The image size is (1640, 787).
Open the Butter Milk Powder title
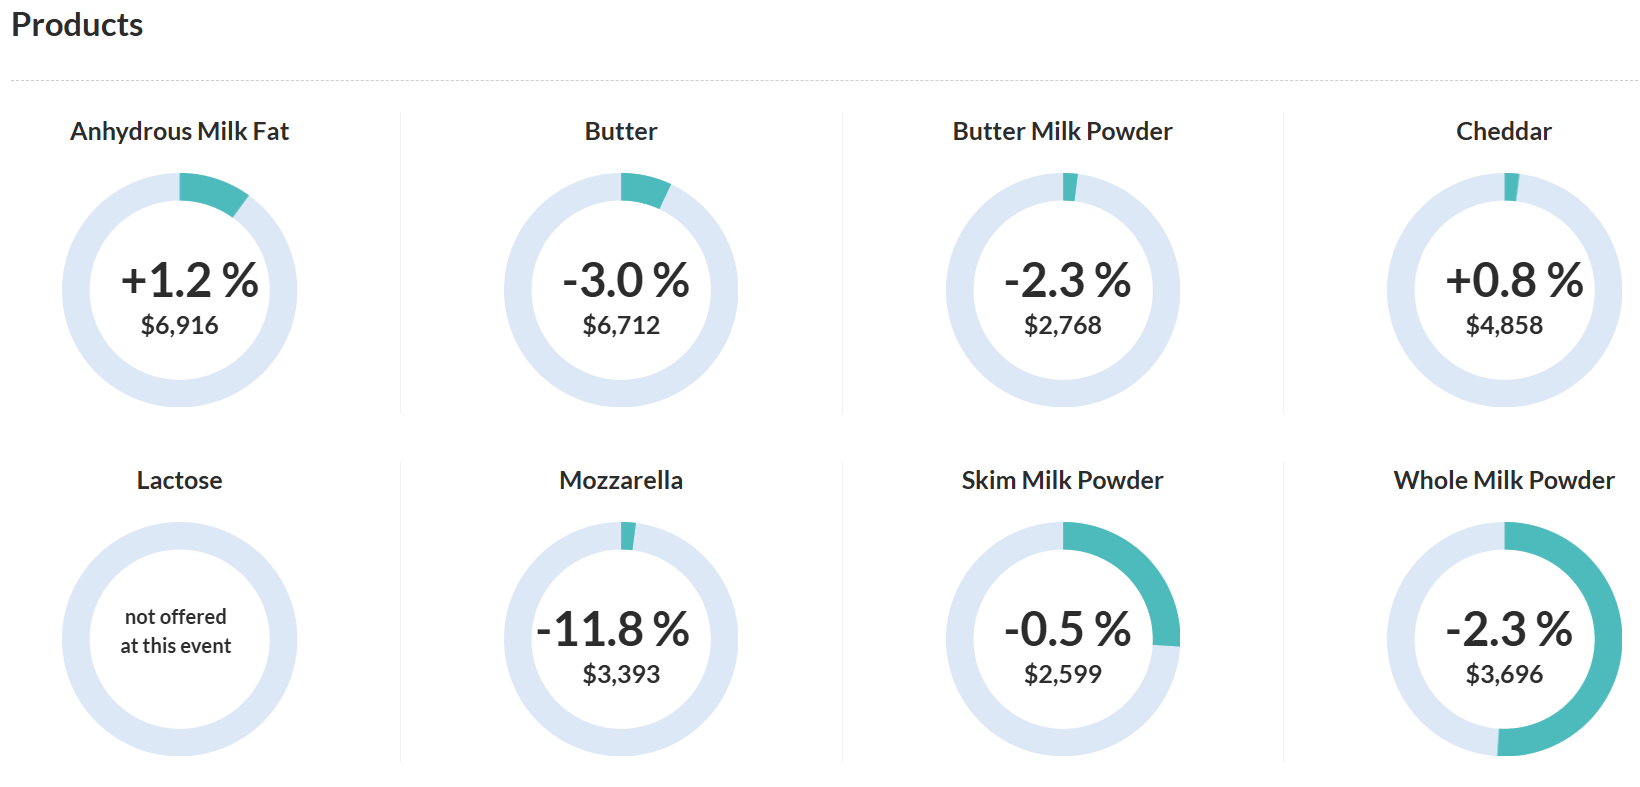[x=1062, y=132]
